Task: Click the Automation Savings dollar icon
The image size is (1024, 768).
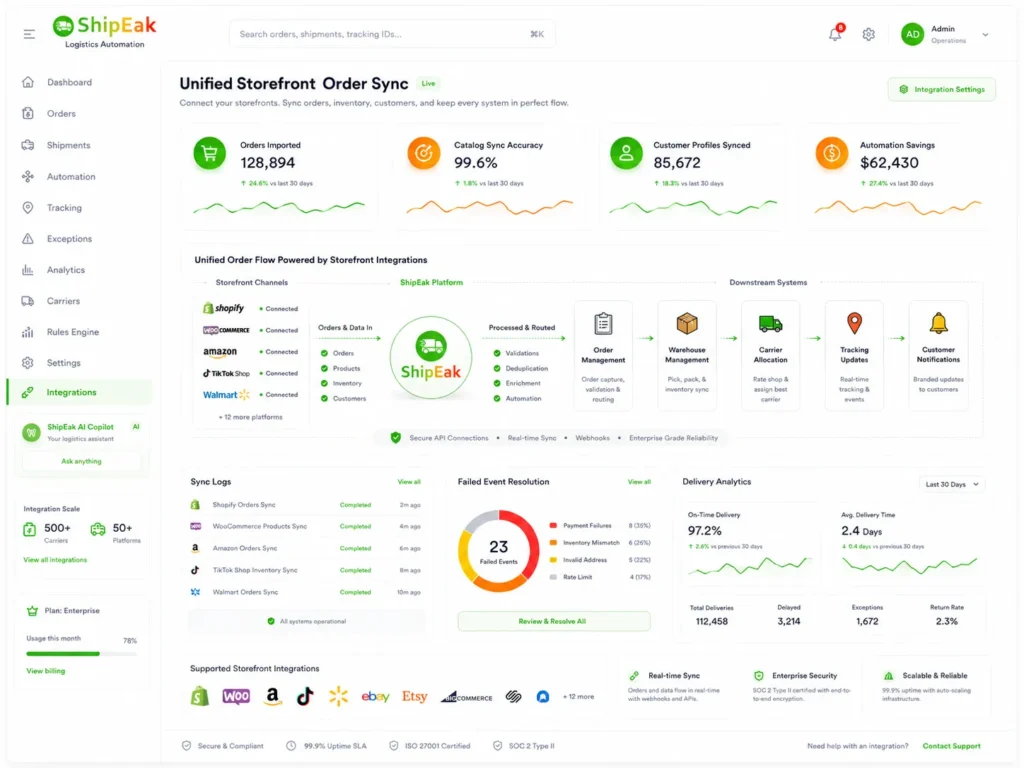Action: [831, 153]
